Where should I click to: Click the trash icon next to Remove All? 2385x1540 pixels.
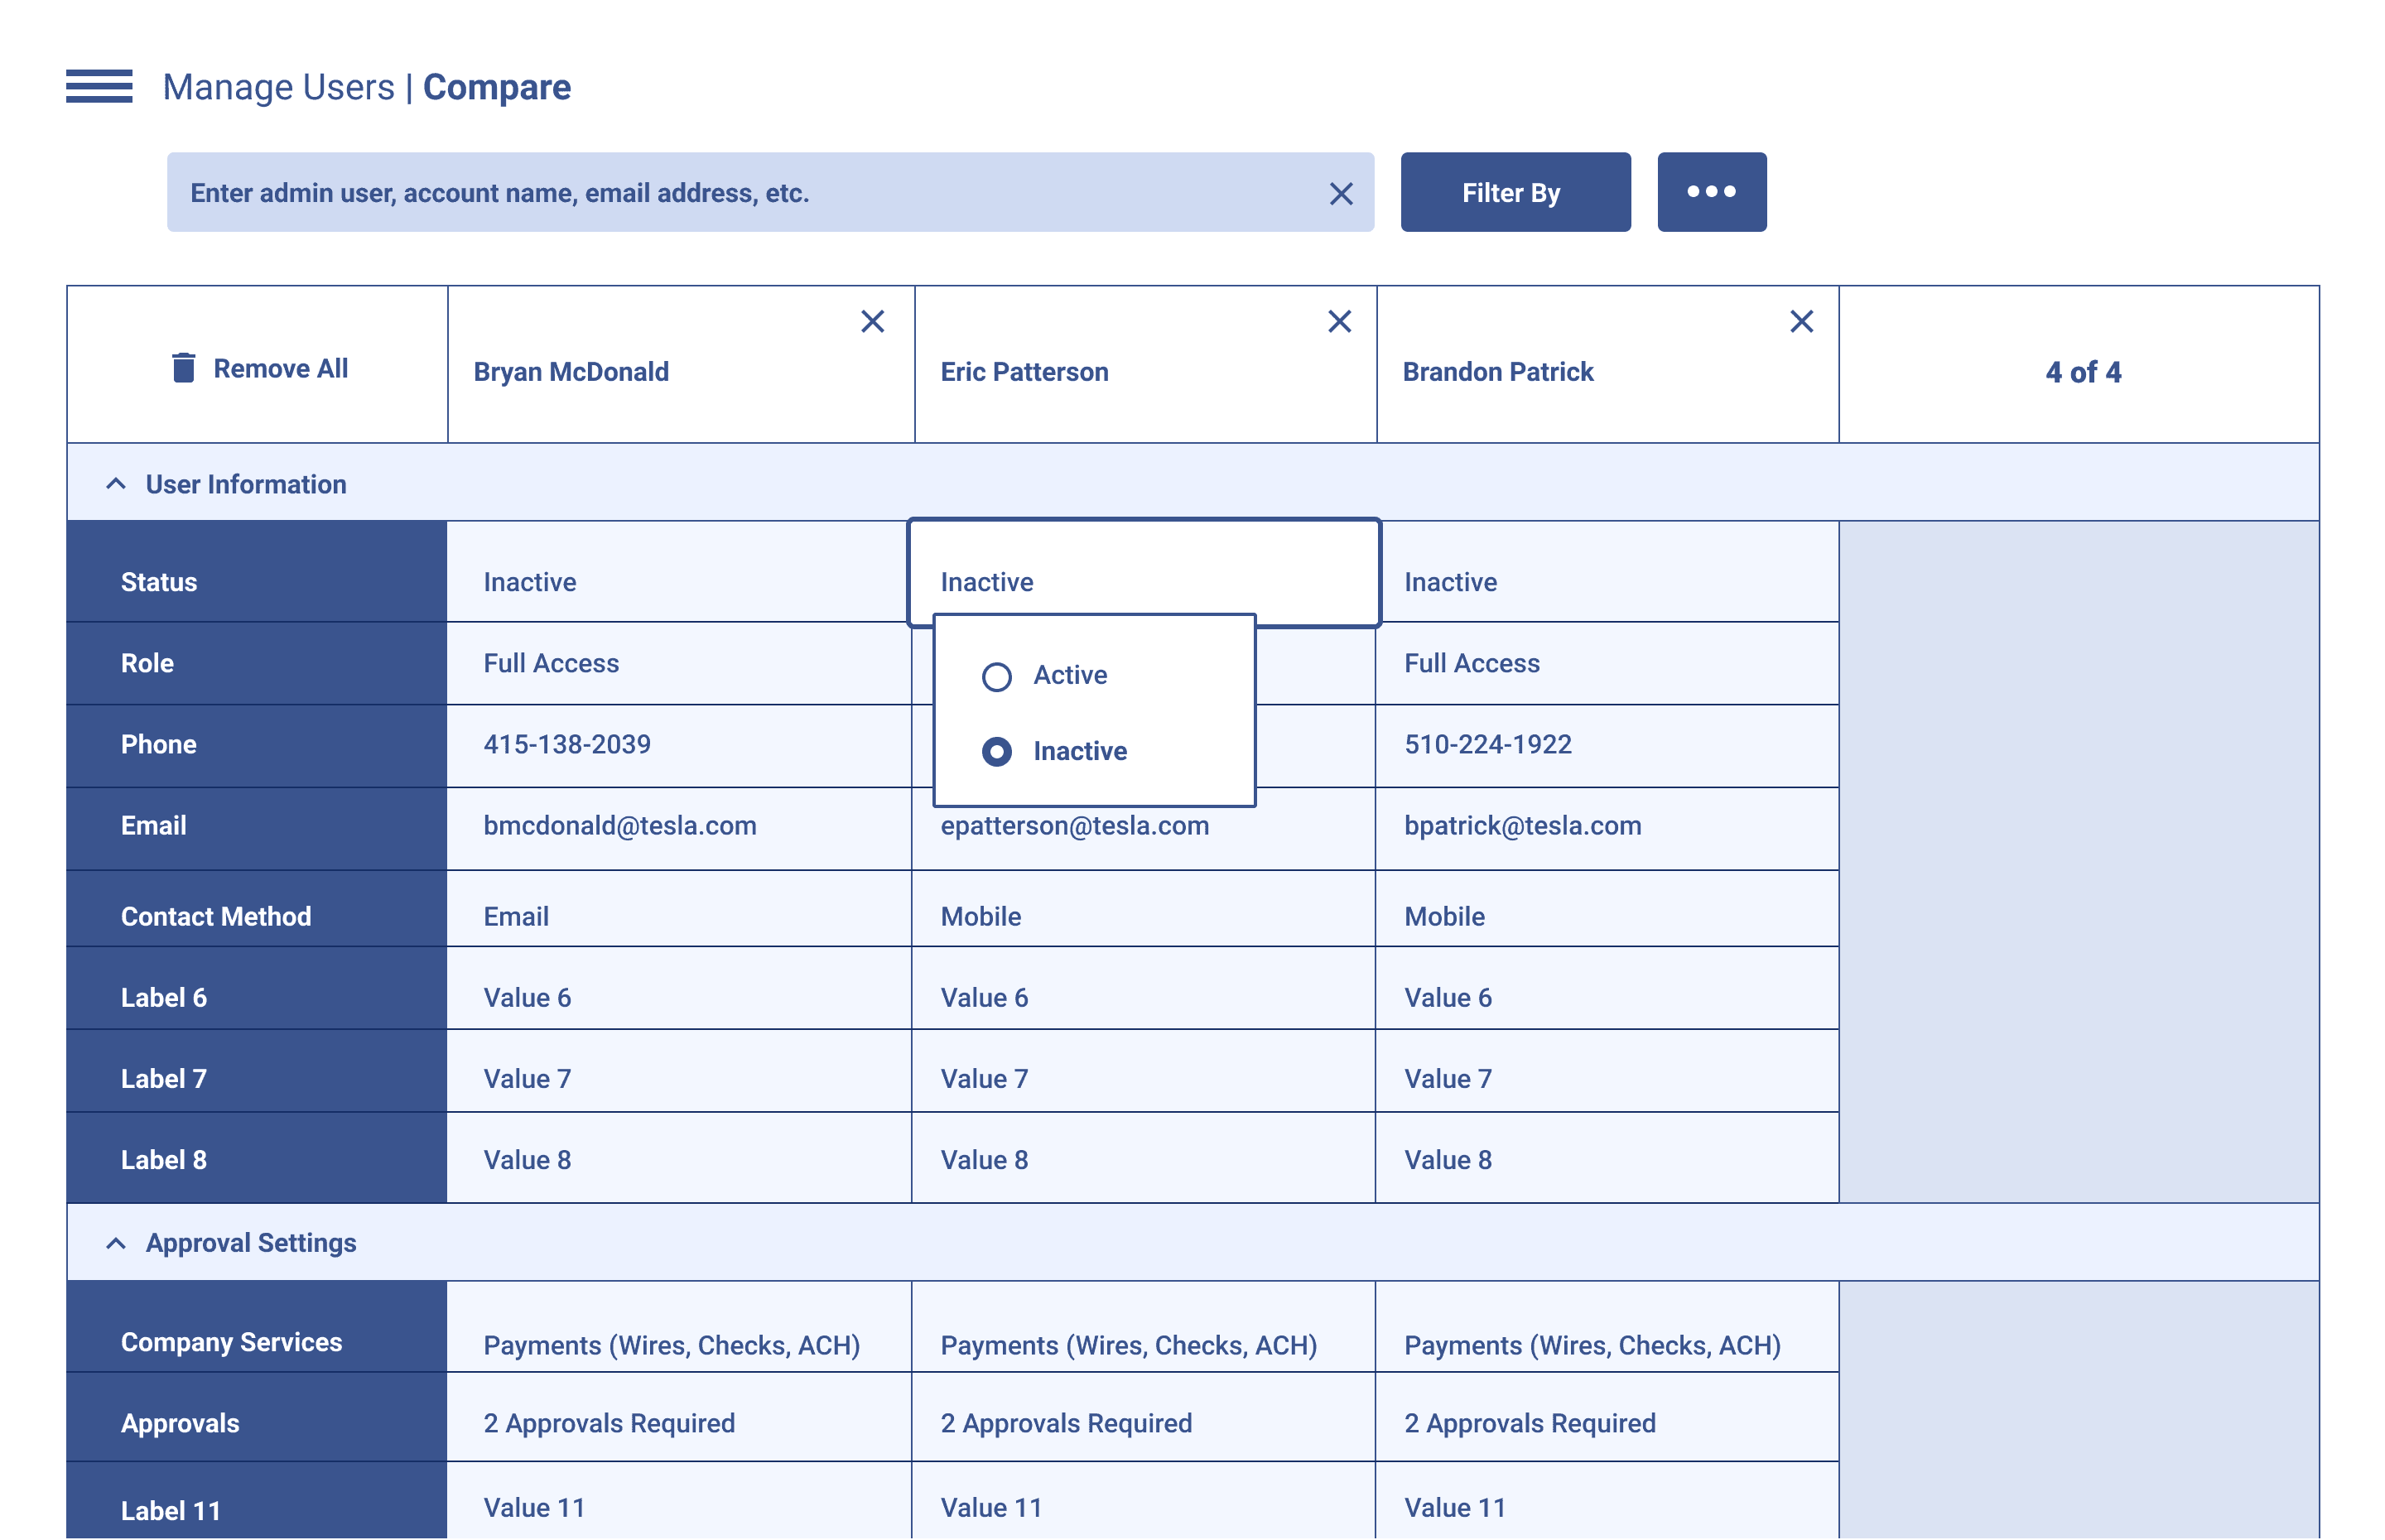pyautogui.click(x=182, y=368)
